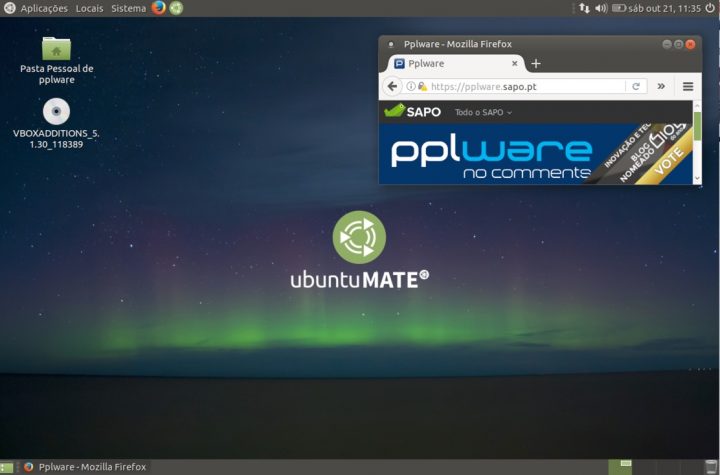Click the battery status indicator
This screenshot has width=720, height=475.
pyautogui.click(x=619, y=8)
